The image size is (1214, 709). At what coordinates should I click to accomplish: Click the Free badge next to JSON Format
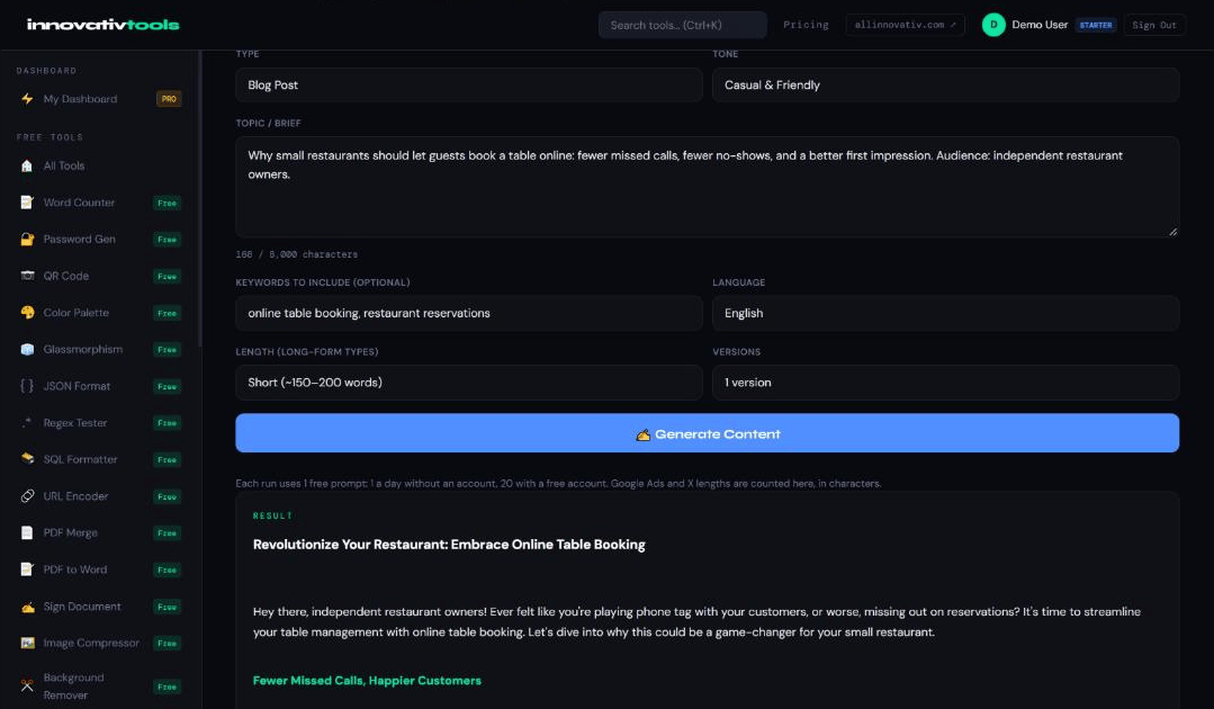click(x=167, y=386)
